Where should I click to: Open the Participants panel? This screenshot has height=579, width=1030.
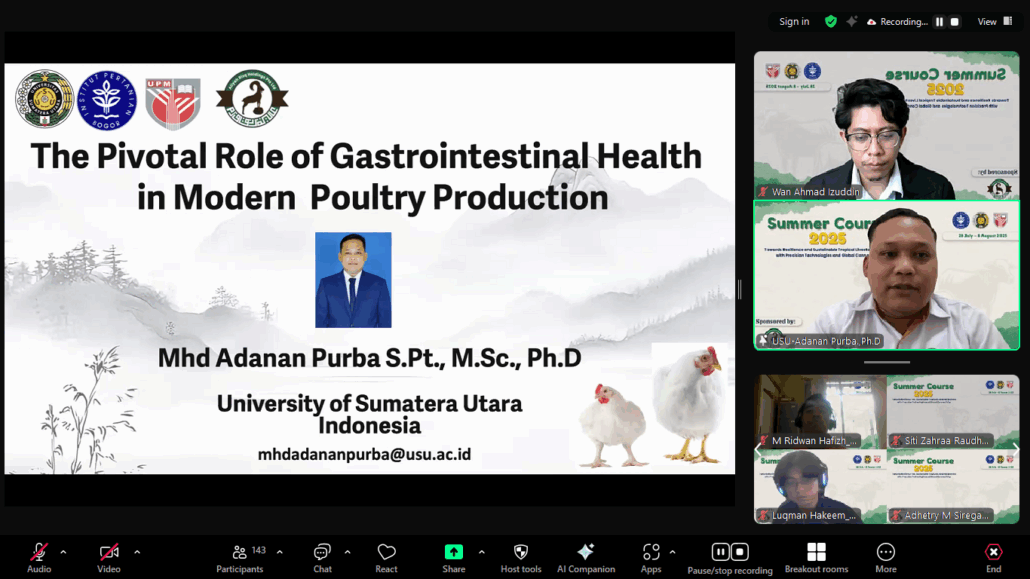pyautogui.click(x=240, y=553)
